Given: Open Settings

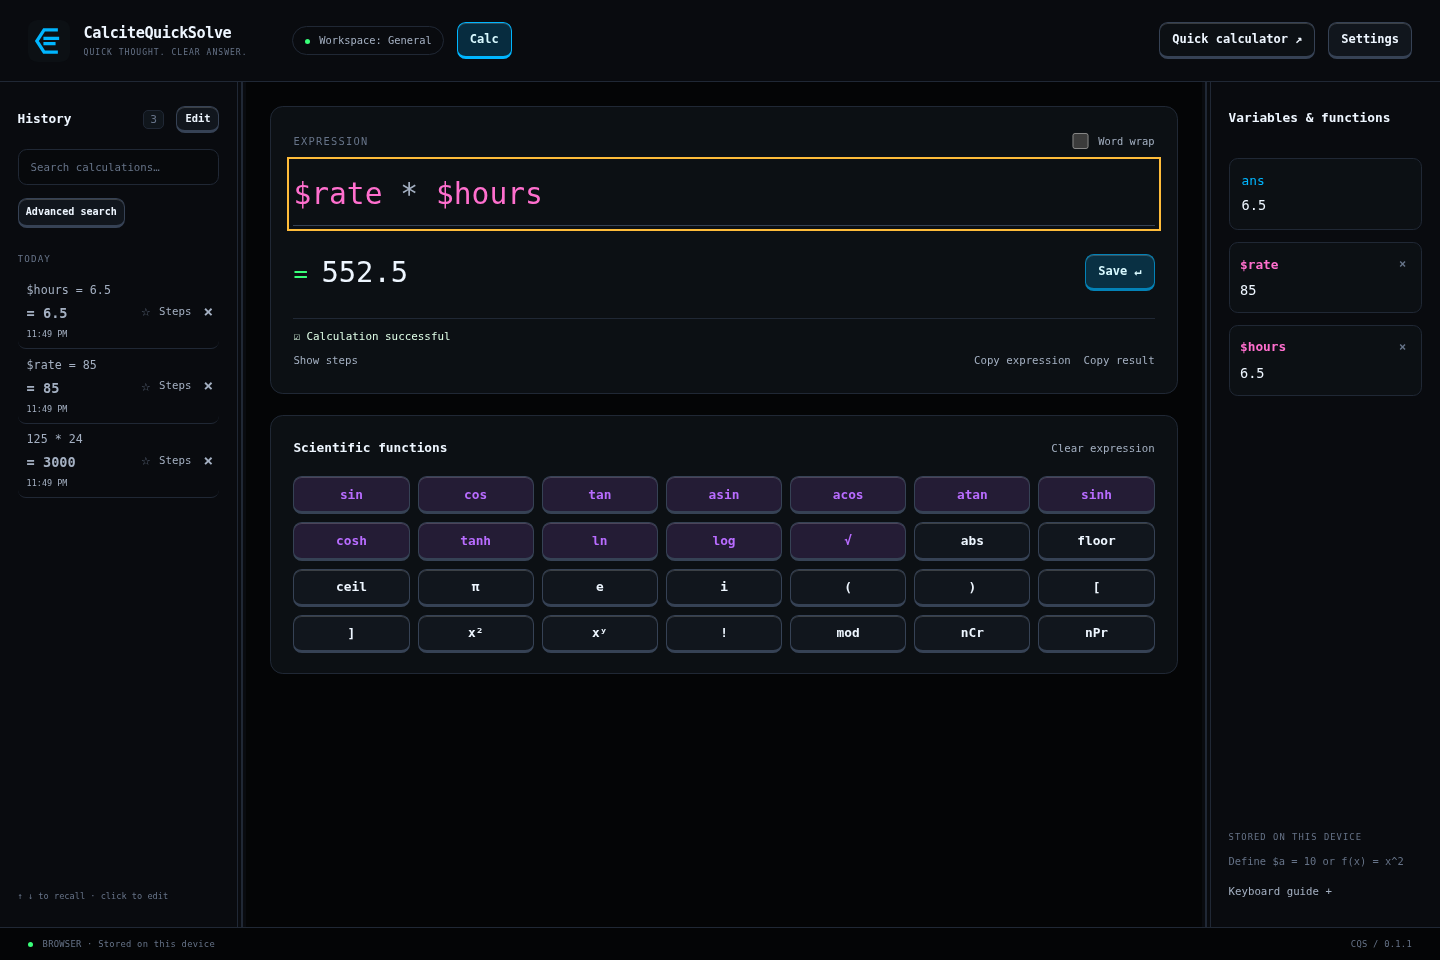Looking at the screenshot, I should (1370, 40).
